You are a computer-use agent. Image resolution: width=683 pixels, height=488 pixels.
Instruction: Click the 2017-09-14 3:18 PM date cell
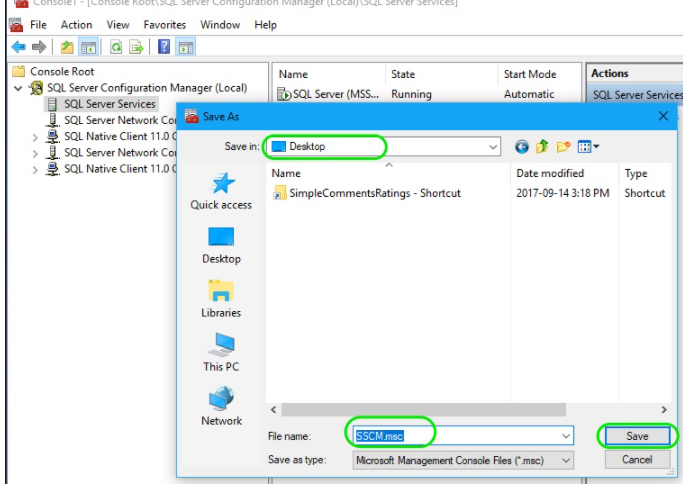(x=562, y=193)
